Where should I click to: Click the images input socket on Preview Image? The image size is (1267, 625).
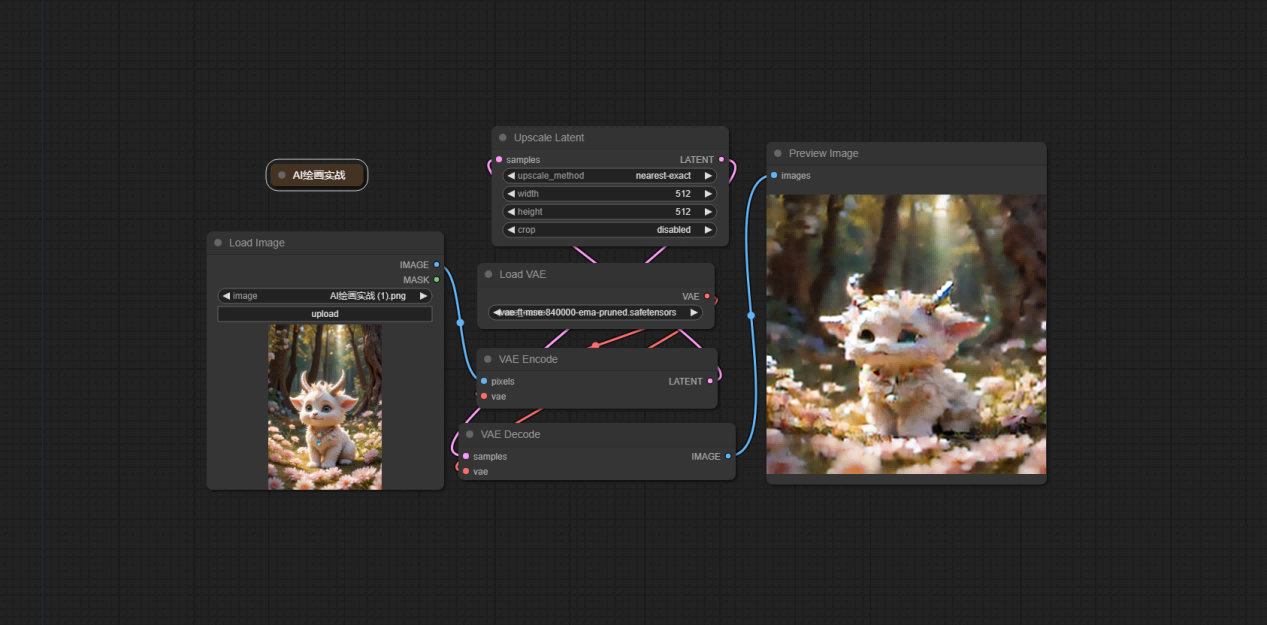774,176
